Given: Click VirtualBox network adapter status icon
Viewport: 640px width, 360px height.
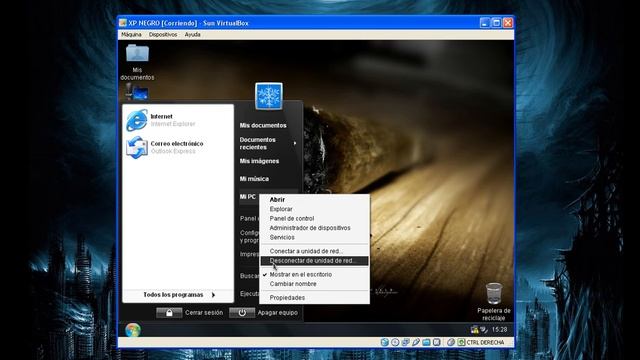Looking at the screenshot, I should [406, 342].
